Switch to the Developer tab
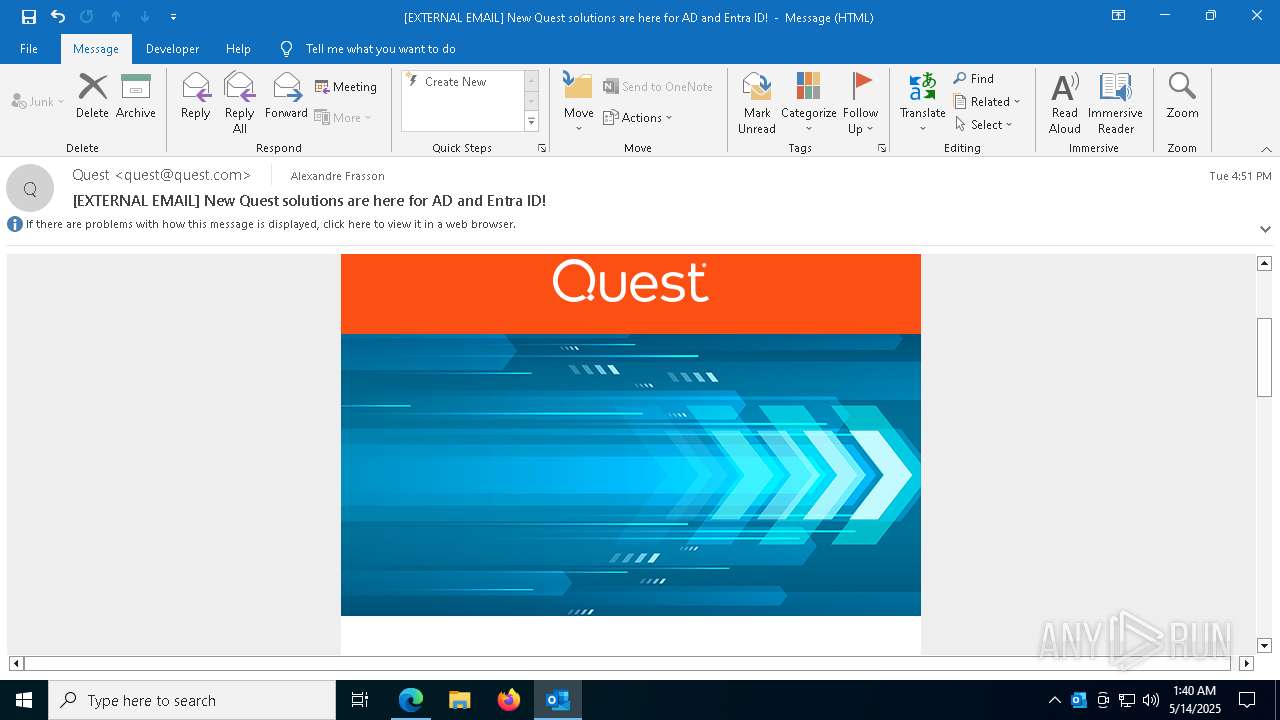This screenshot has width=1280, height=720. [172, 49]
